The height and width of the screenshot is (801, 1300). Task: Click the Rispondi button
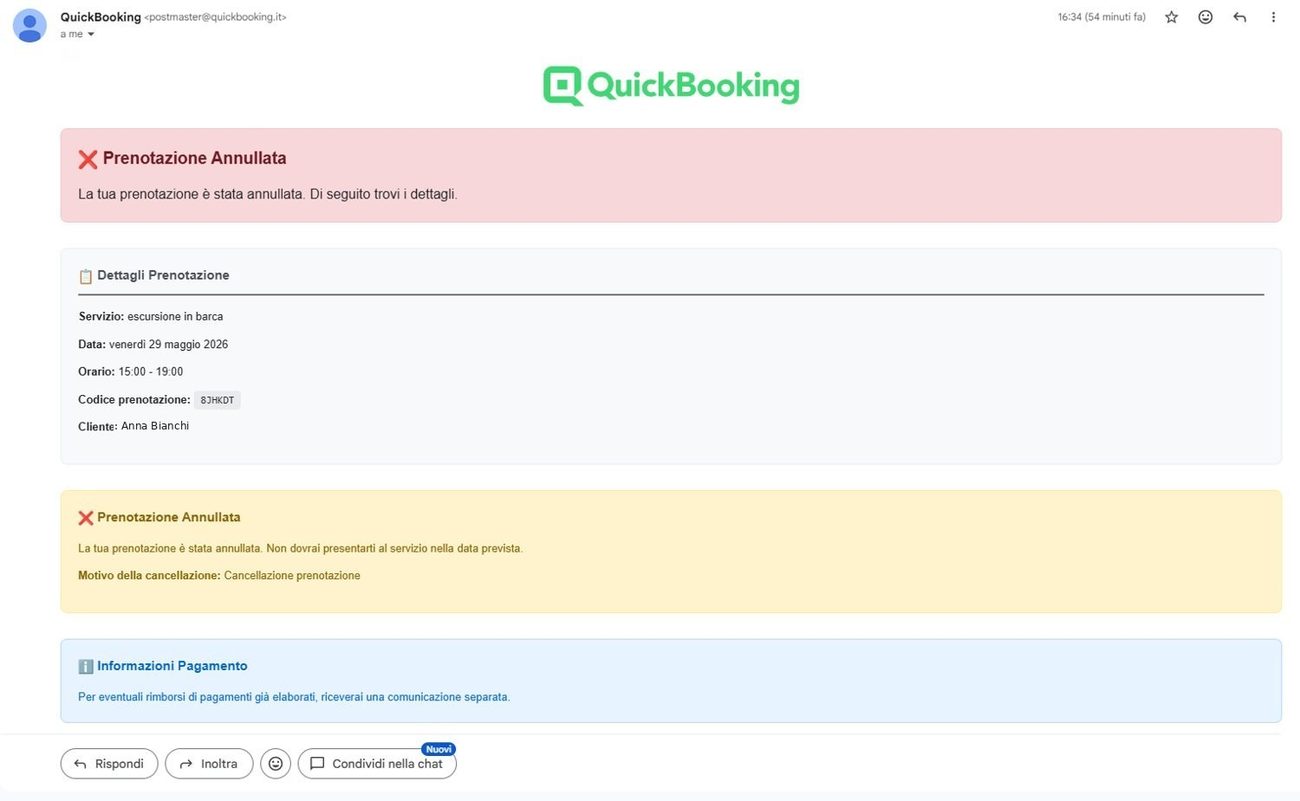(x=109, y=764)
